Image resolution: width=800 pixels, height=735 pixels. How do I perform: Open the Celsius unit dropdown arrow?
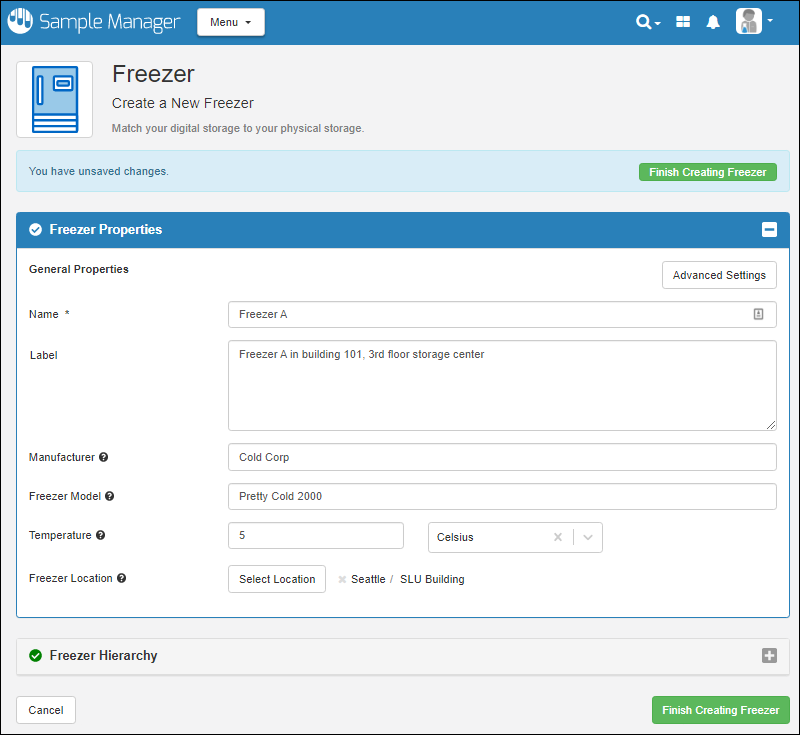pyautogui.click(x=588, y=537)
